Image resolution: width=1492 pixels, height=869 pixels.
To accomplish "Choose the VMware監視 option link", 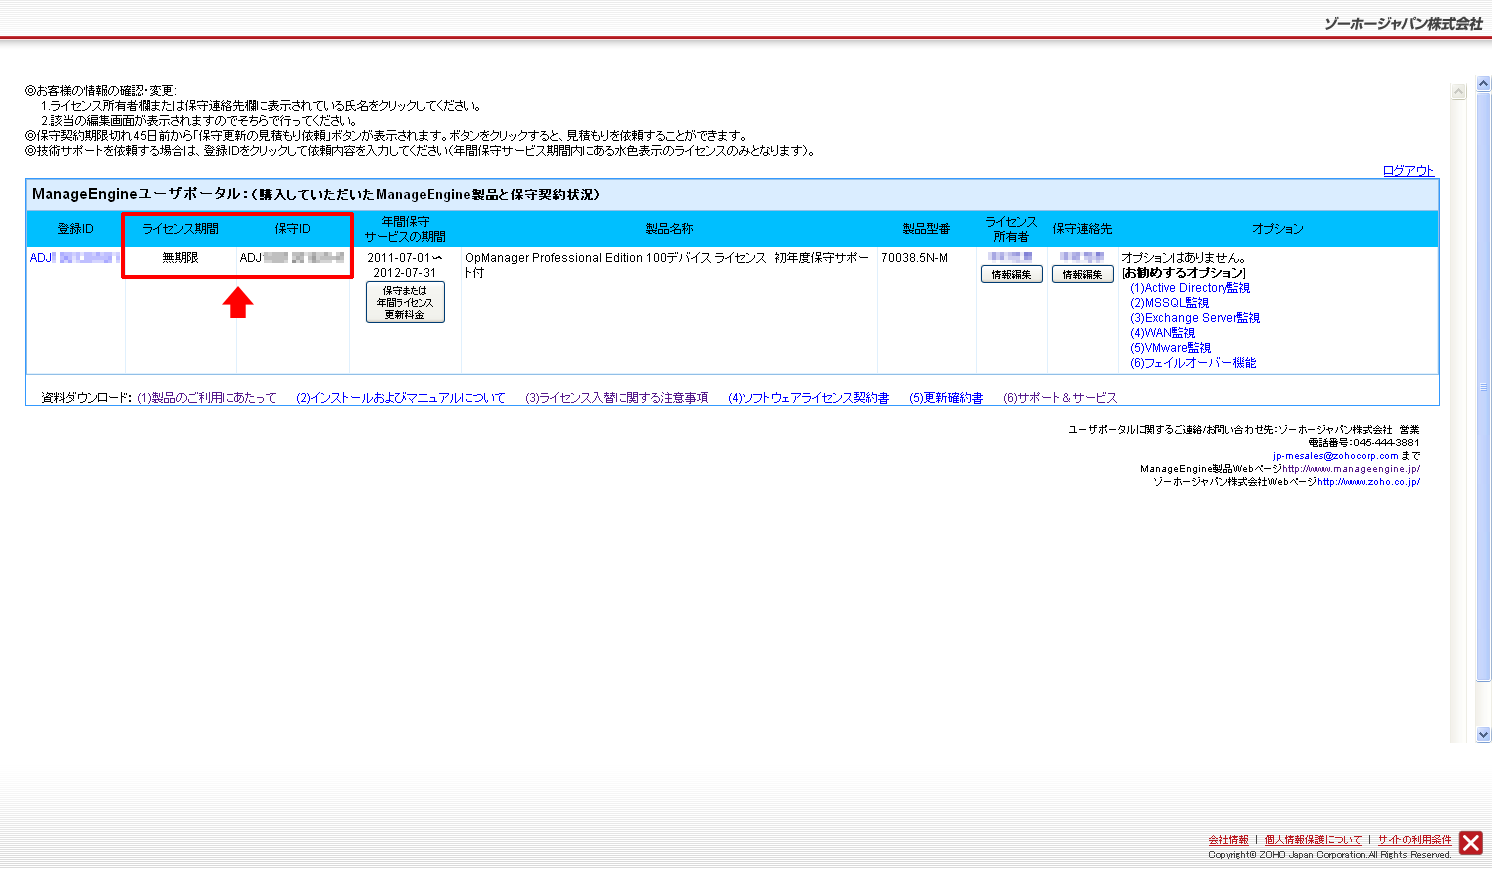I will (1170, 348).
